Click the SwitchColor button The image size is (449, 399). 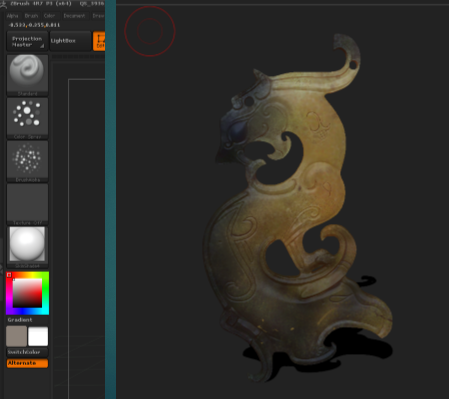(x=27, y=352)
